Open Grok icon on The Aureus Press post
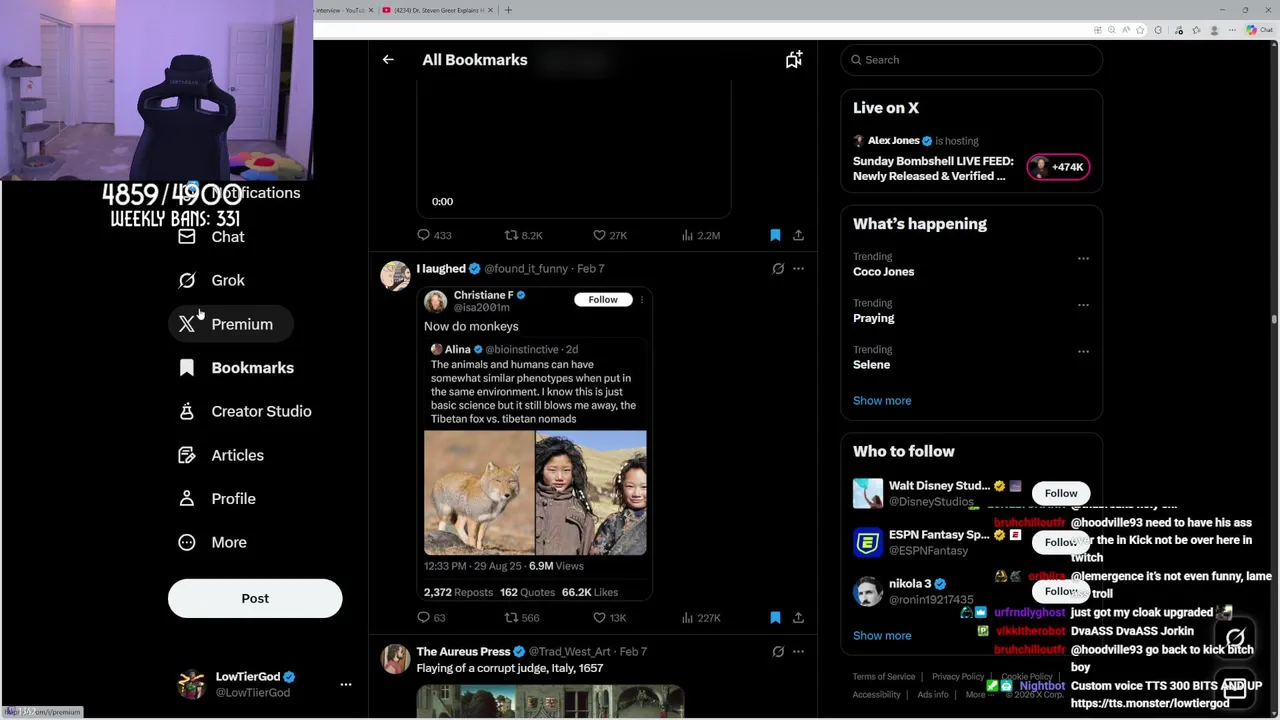The width and height of the screenshot is (1280, 720). pyautogui.click(x=778, y=652)
